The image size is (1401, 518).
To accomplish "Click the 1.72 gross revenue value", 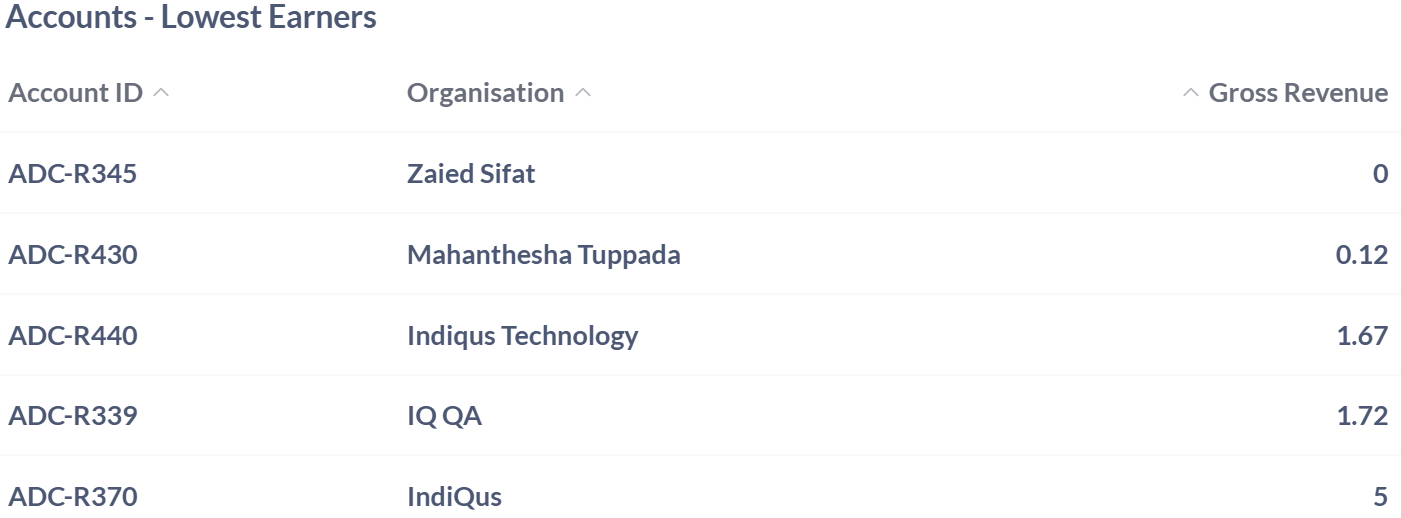I will click(x=1362, y=416).
